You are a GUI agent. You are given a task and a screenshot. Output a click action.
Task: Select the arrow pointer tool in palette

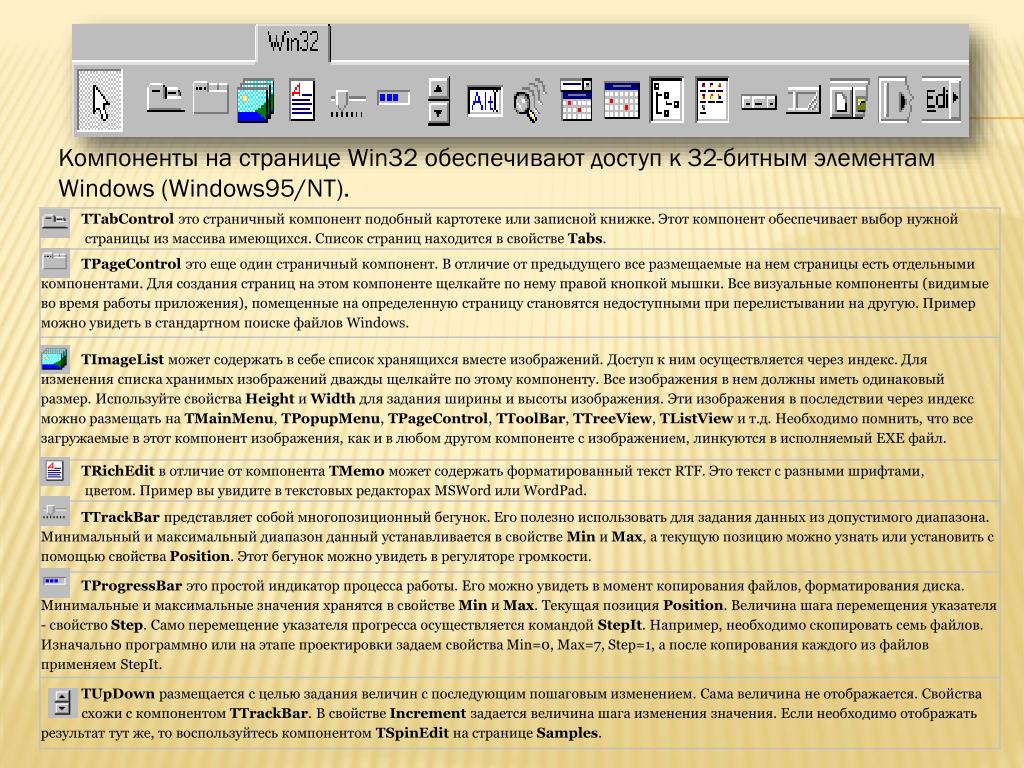(x=100, y=101)
